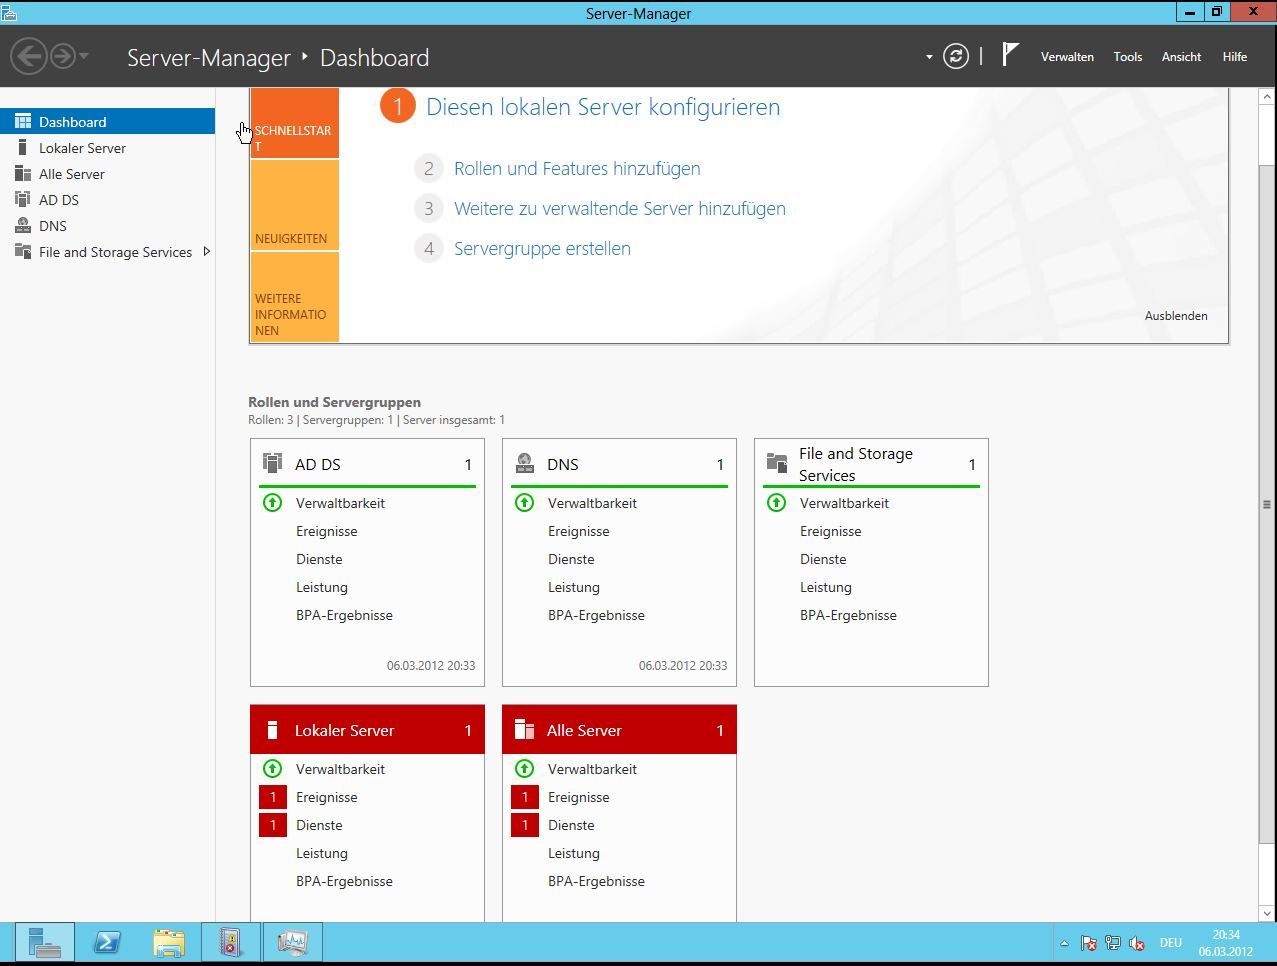Click green Verwaltbarkeit icon in File and Storage tile

776,503
